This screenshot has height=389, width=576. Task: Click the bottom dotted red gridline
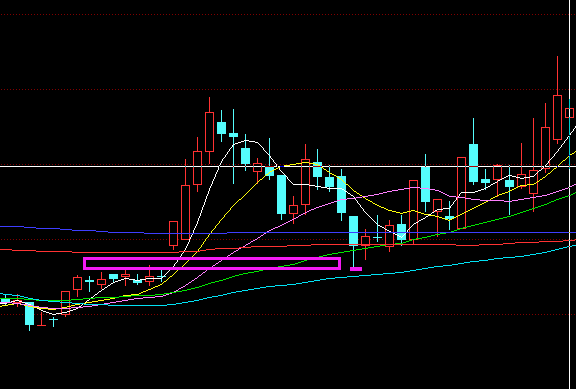click(x=288, y=314)
